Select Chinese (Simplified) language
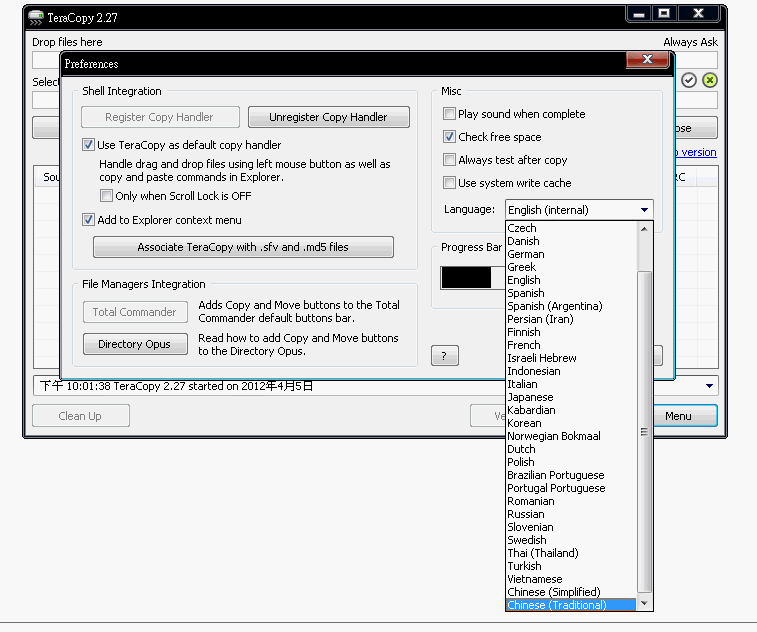Screen dimensions: 757x632 [571, 593]
